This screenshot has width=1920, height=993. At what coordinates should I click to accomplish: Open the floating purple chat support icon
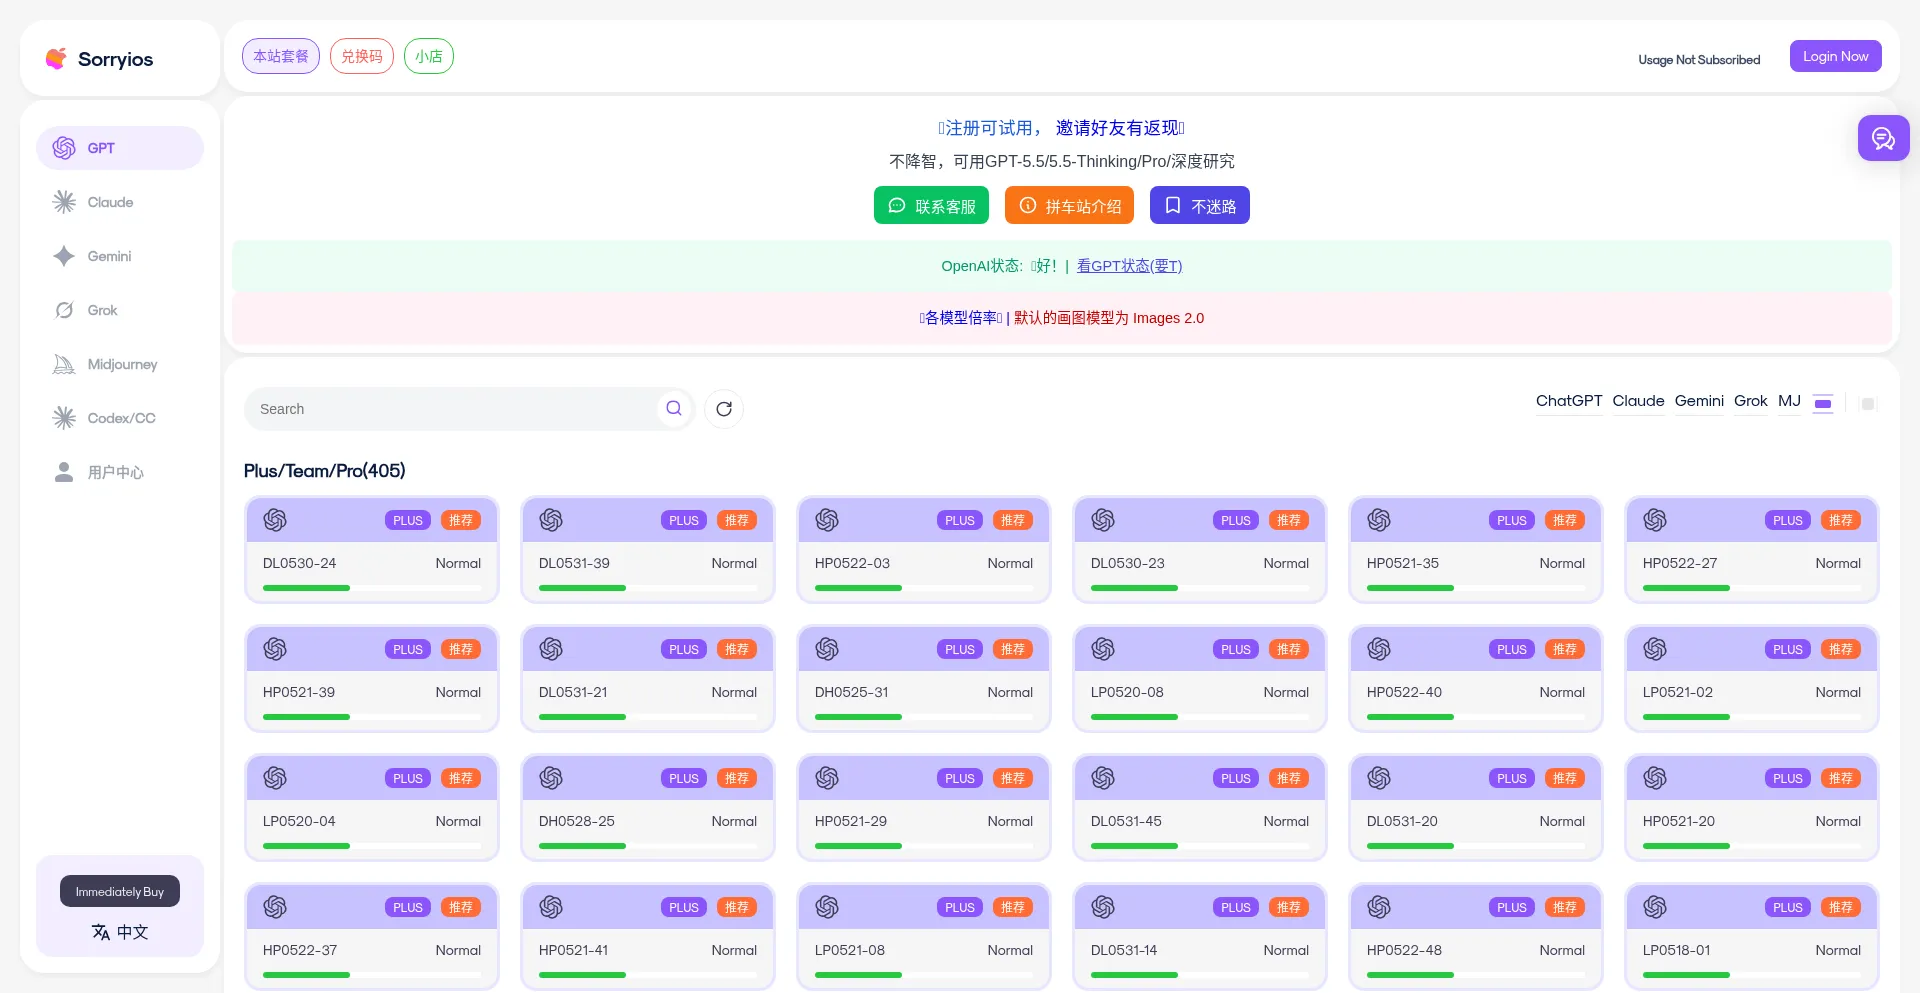point(1883,138)
